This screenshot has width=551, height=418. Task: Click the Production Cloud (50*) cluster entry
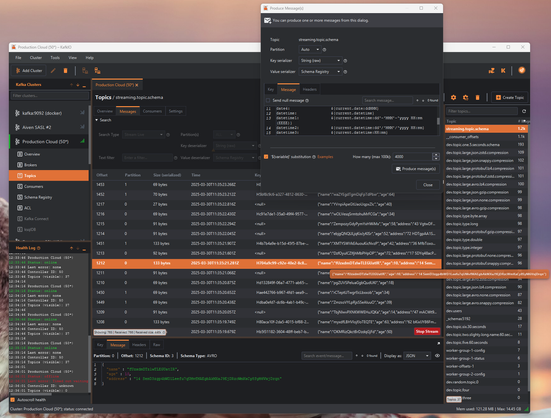pos(48,142)
